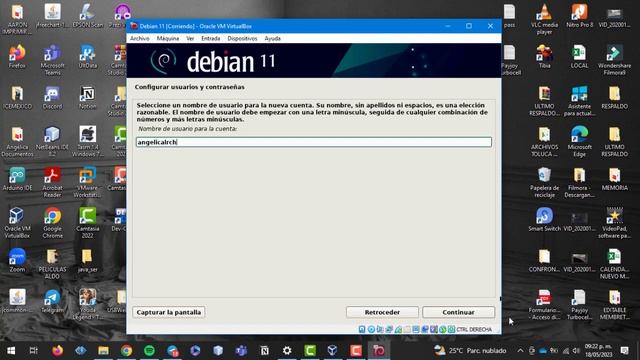Open the Ver menu

tap(190, 38)
